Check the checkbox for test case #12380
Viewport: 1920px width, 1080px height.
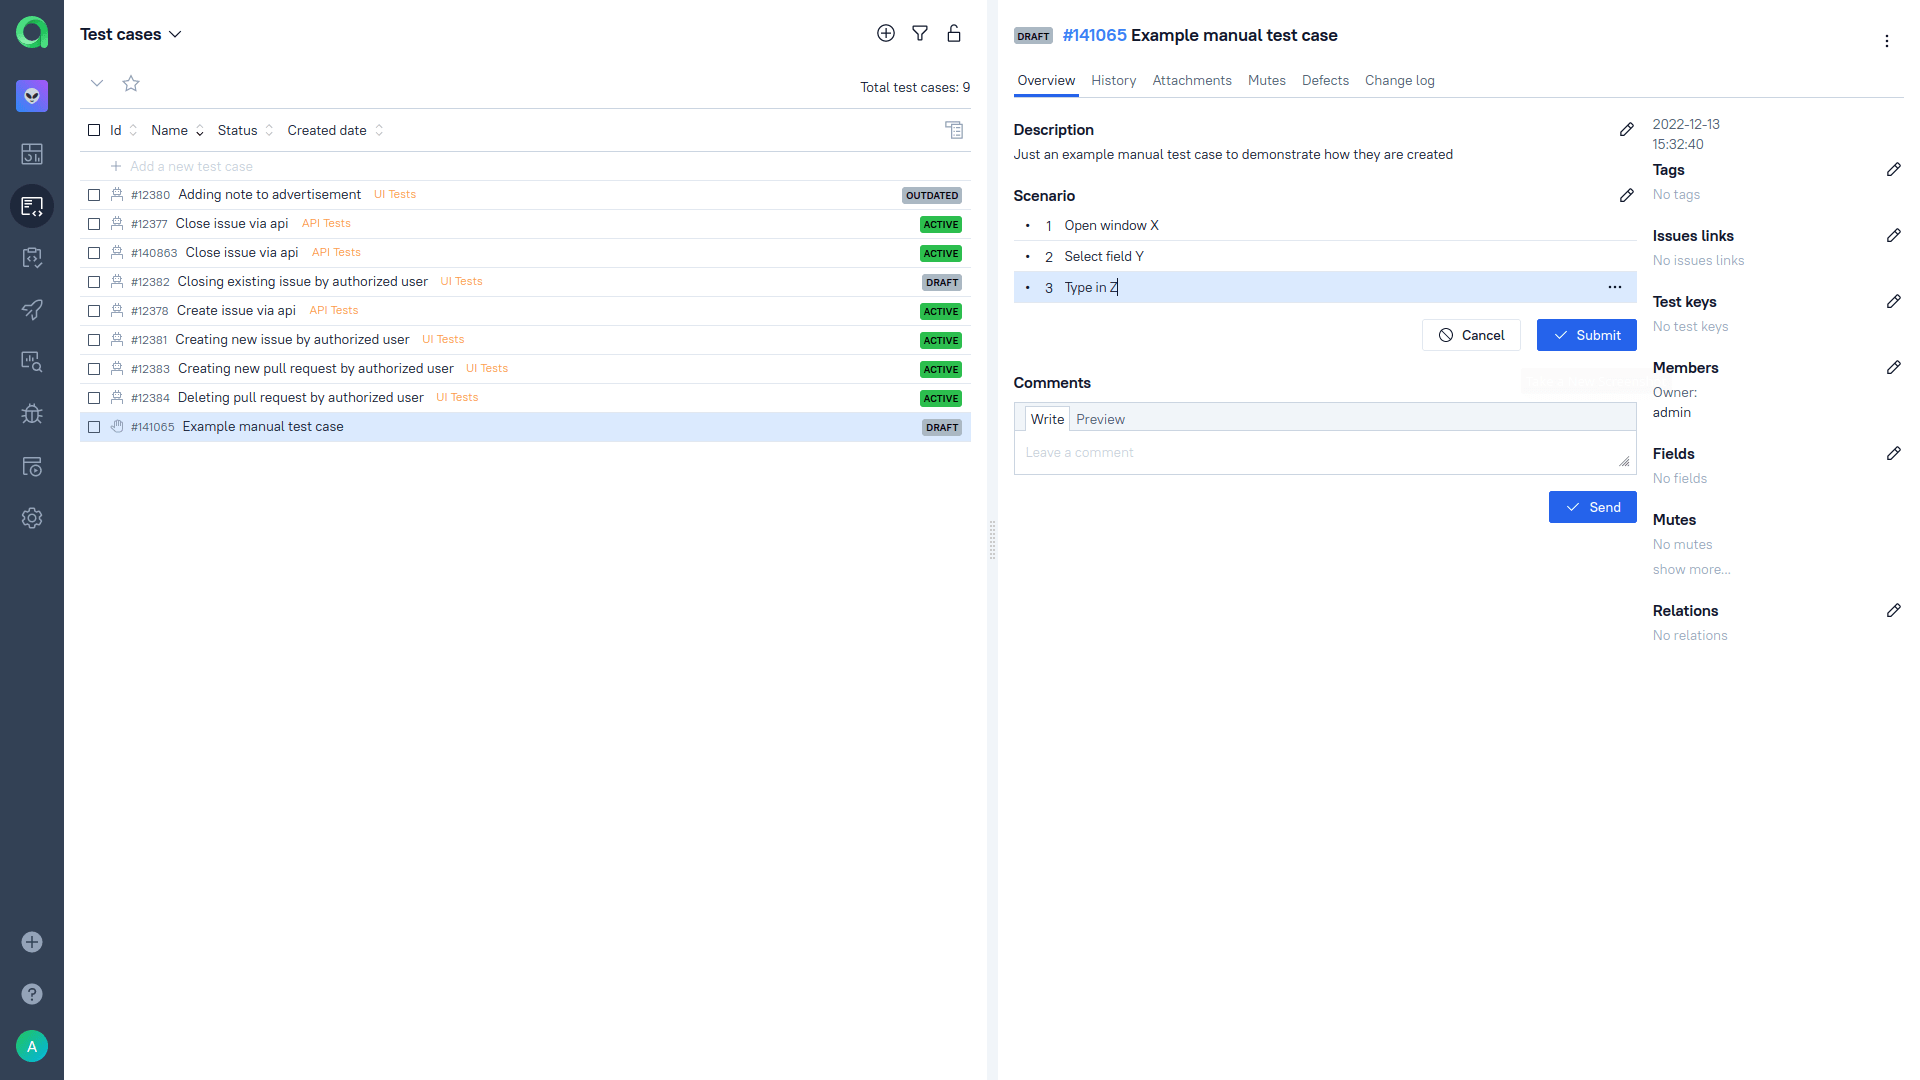(x=94, y=195)
